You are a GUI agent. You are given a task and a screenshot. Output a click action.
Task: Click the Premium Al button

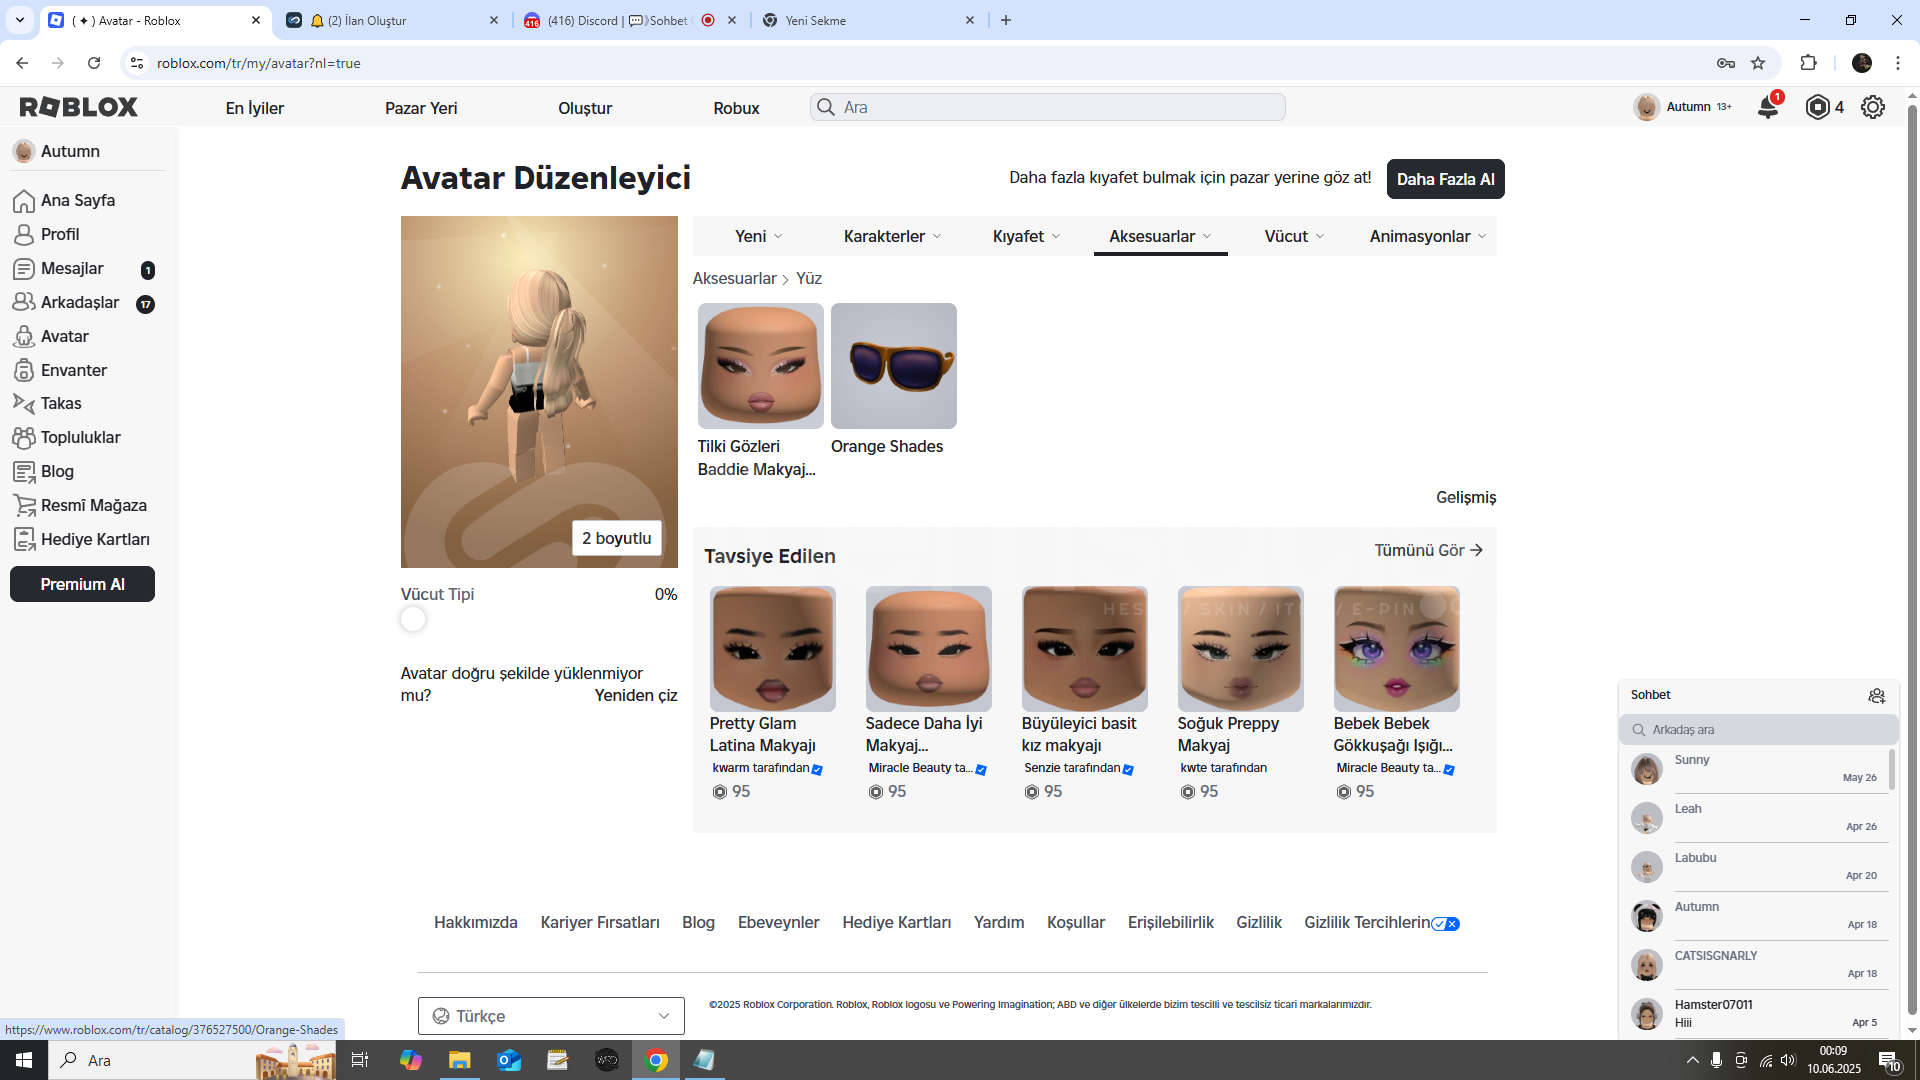point(82,584)
